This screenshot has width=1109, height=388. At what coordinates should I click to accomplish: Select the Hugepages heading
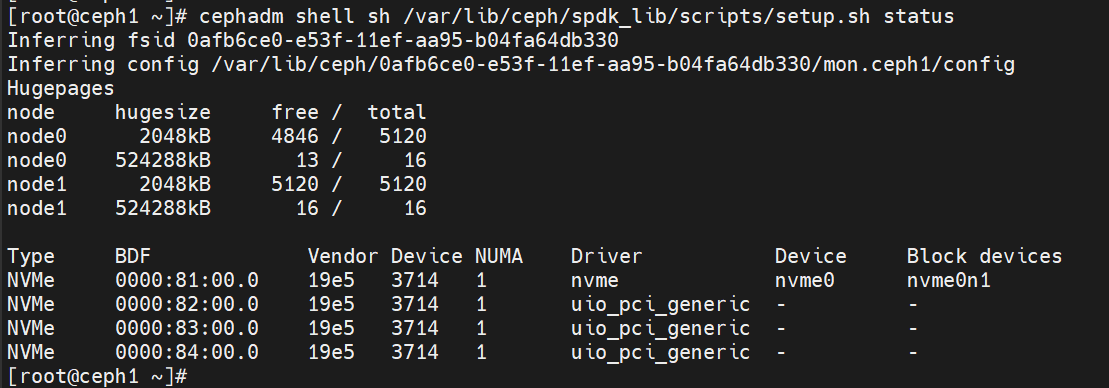(60, 88)
